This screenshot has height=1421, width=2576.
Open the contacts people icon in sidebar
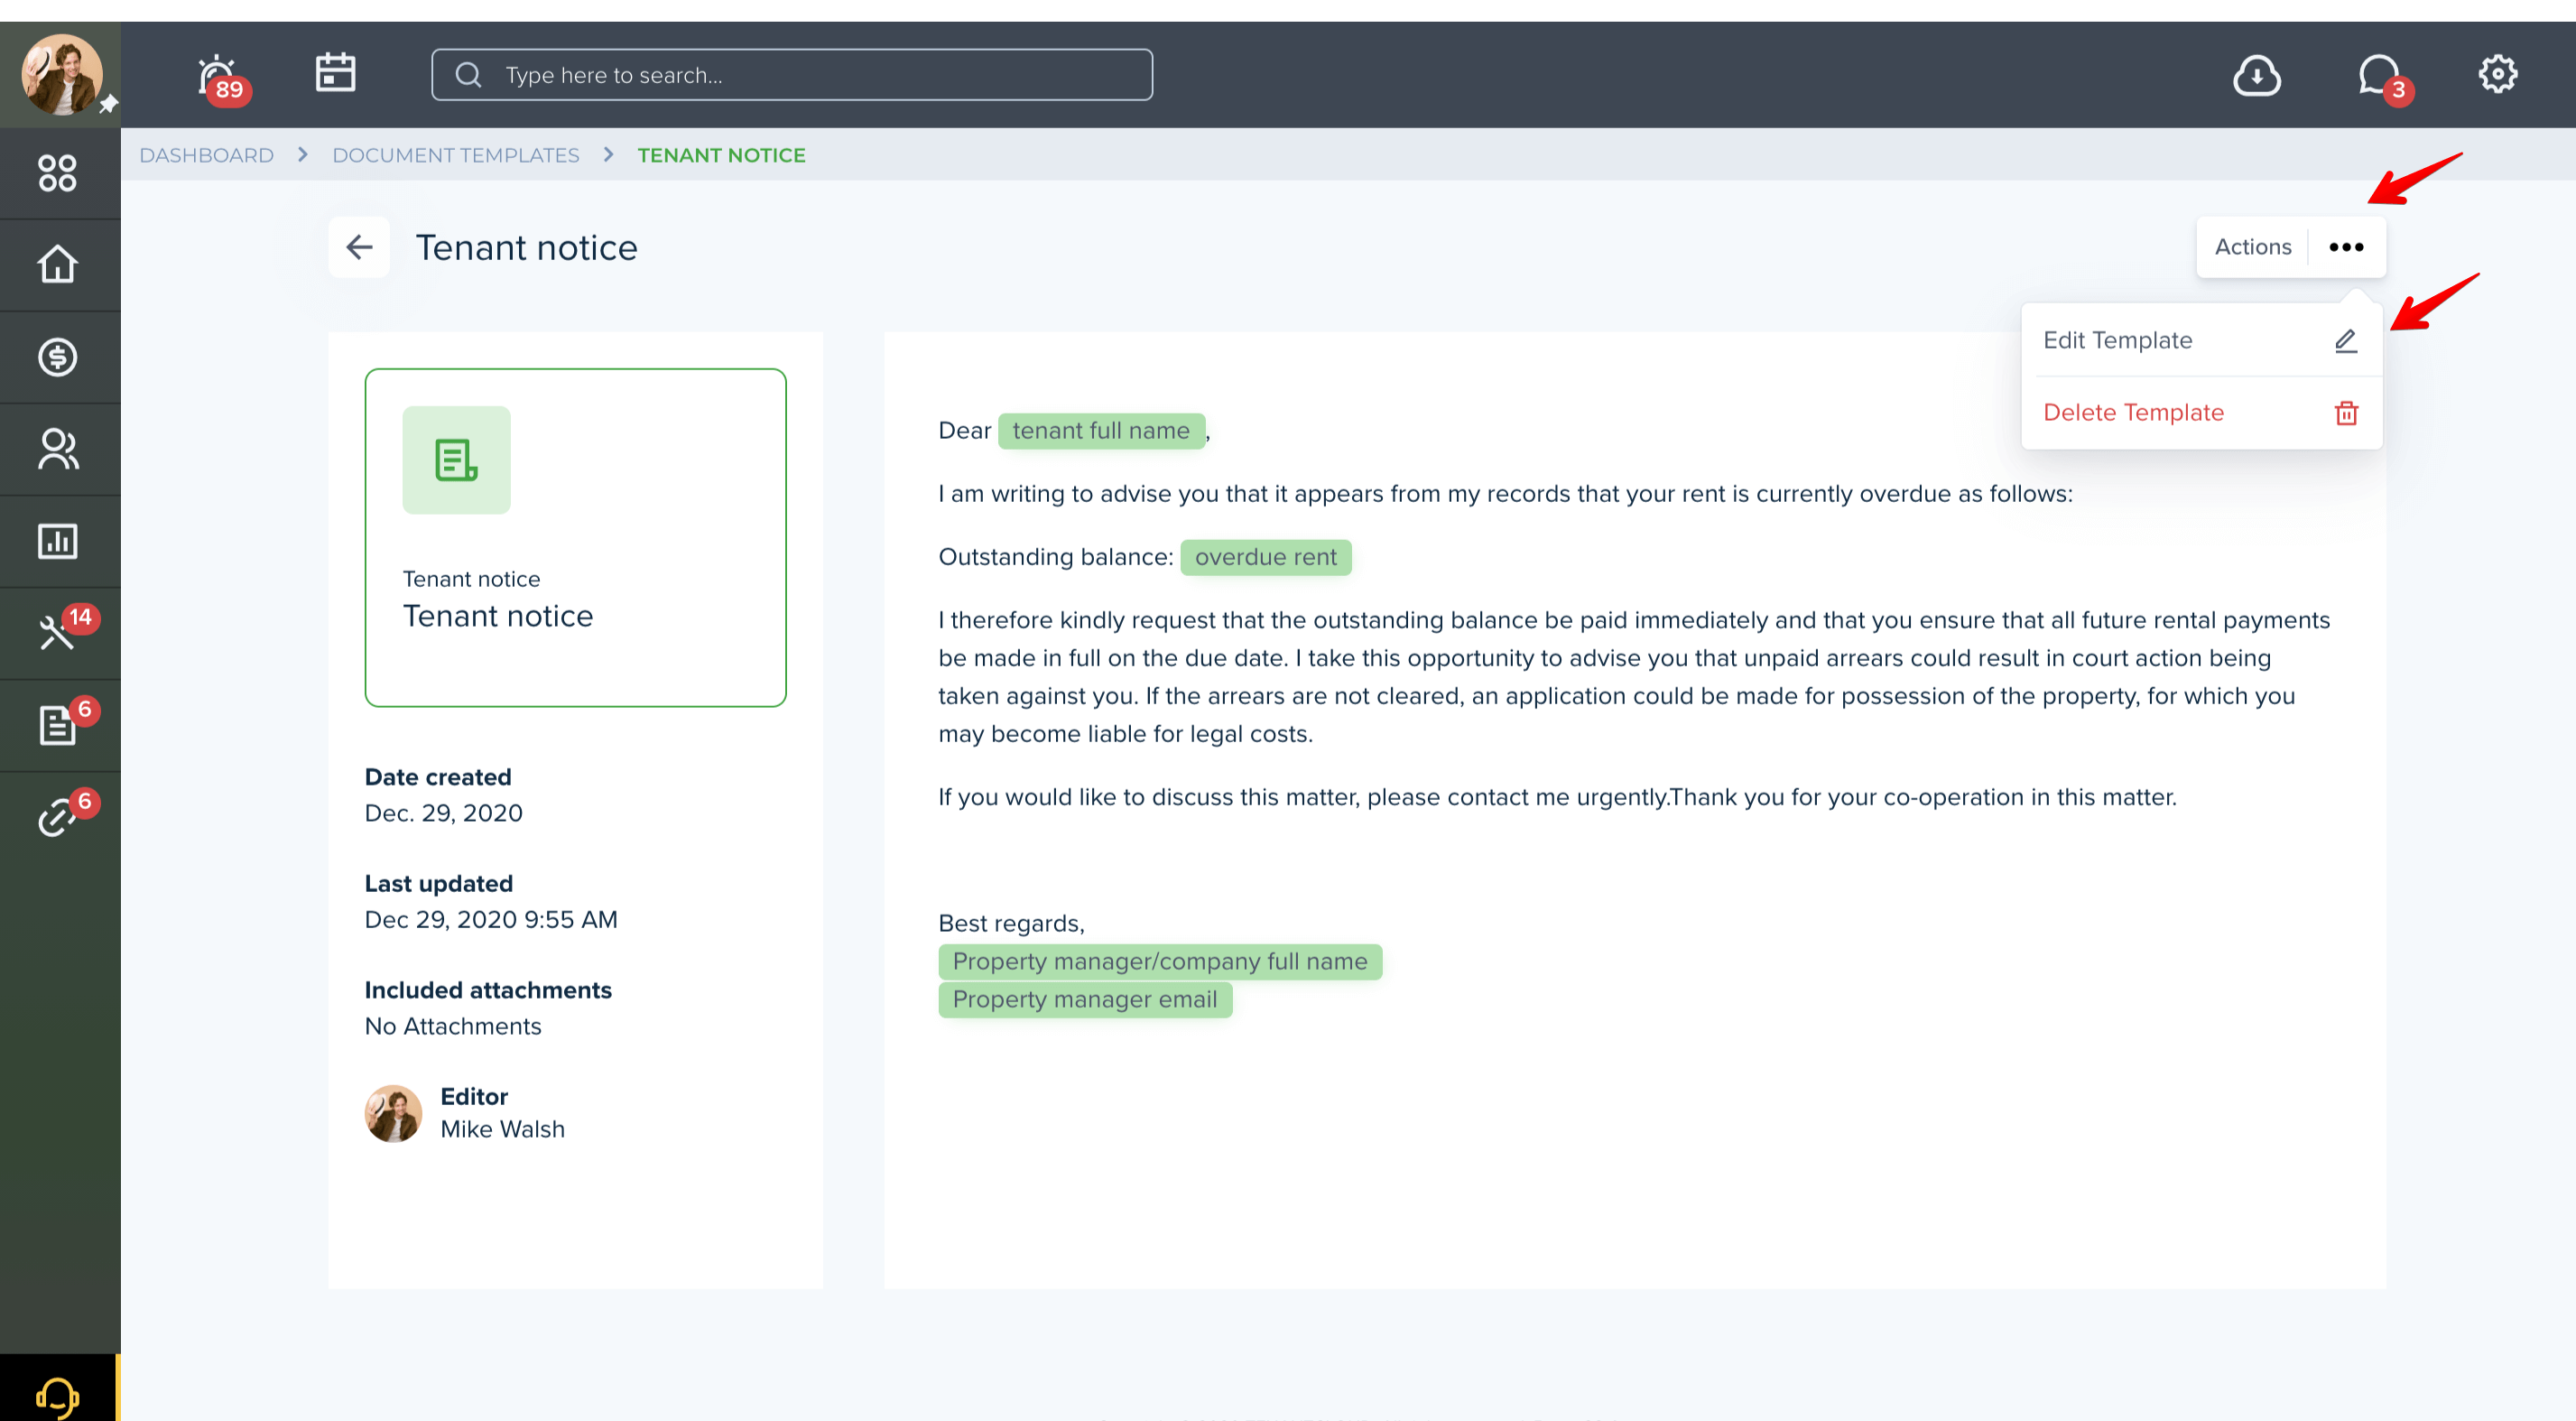click(58, 449)
